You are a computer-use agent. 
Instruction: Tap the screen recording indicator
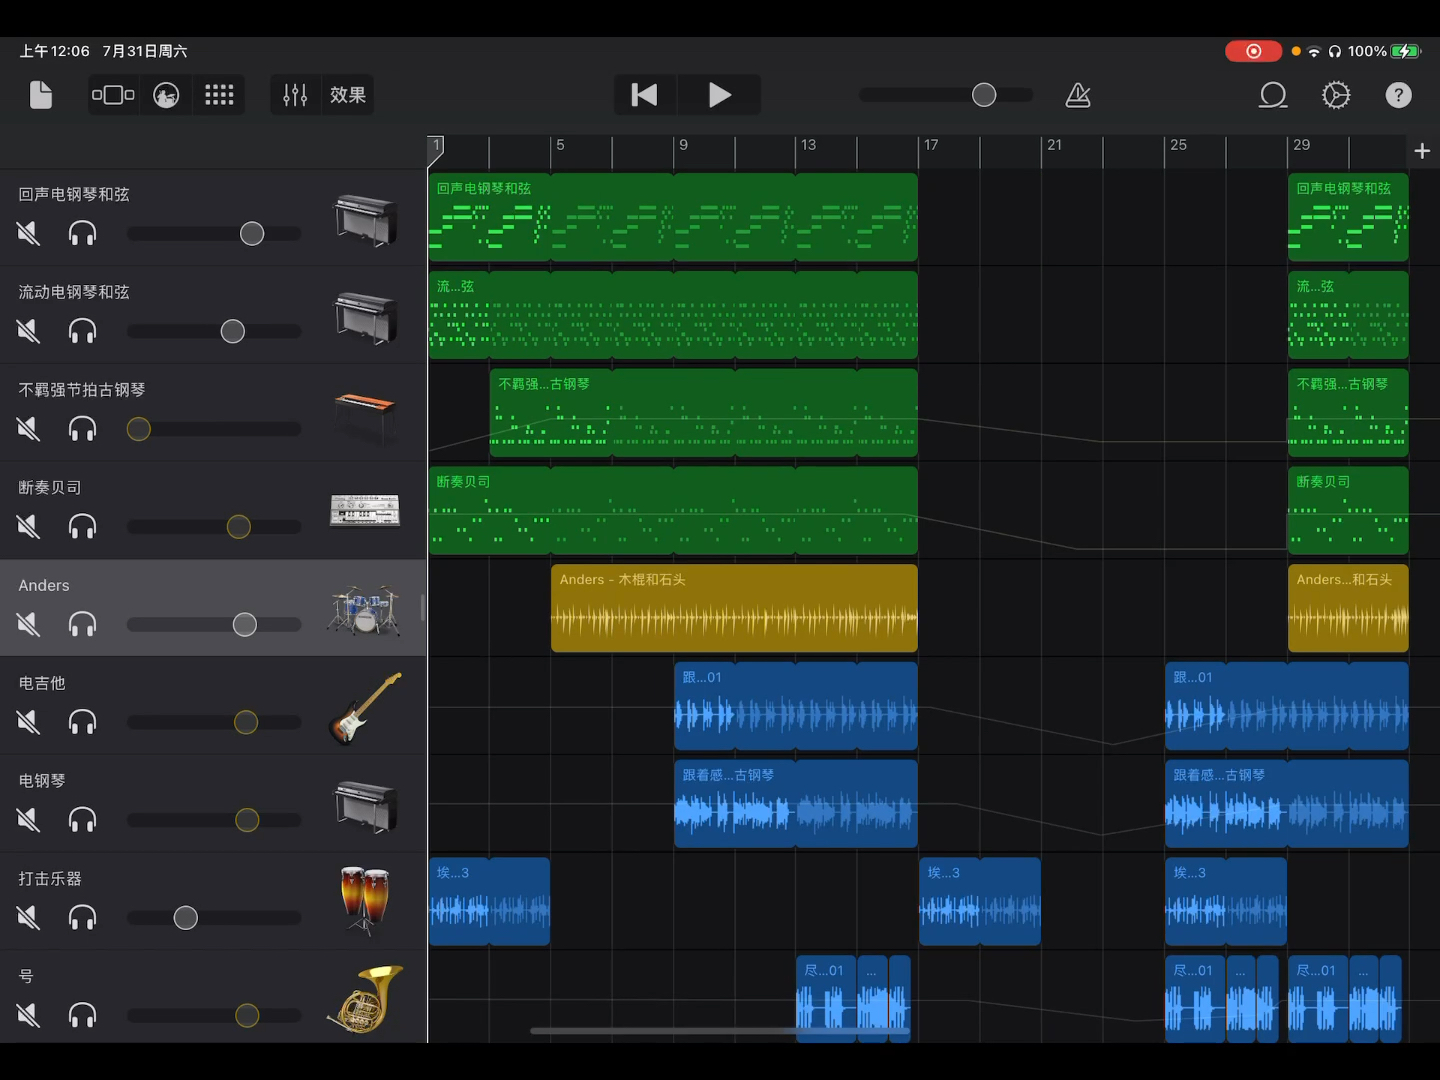pos(1253,51)
